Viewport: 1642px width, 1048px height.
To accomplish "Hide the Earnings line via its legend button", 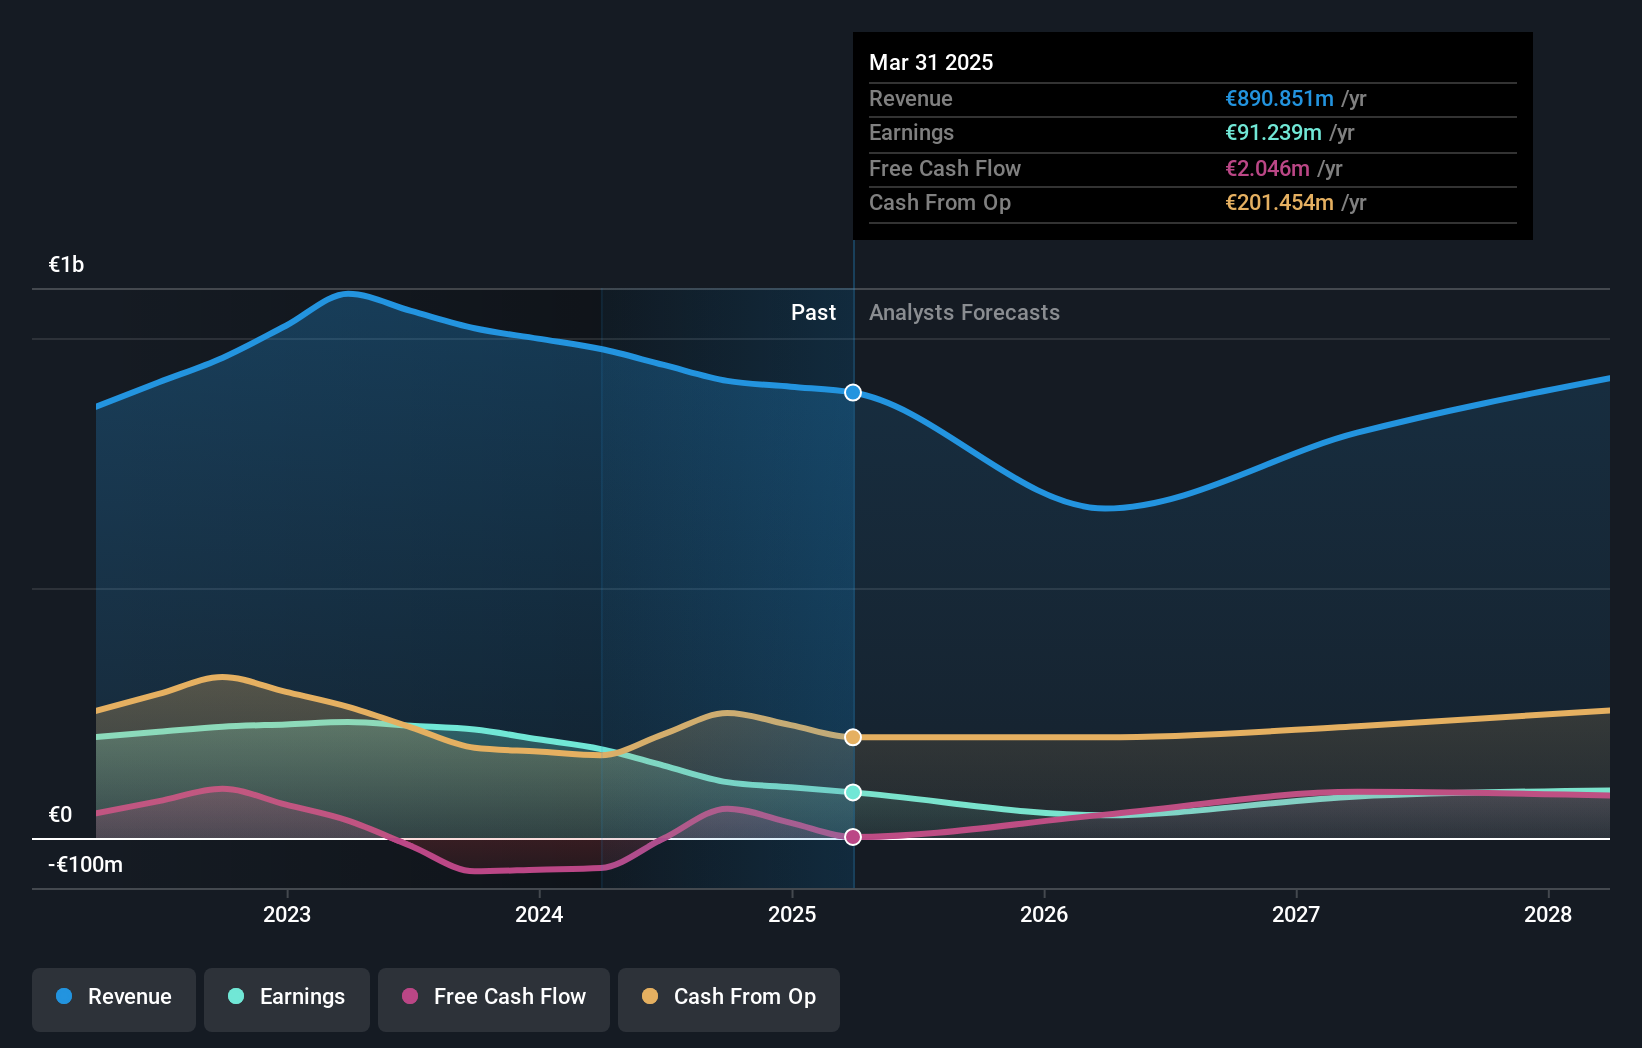I will pos(287,997).
